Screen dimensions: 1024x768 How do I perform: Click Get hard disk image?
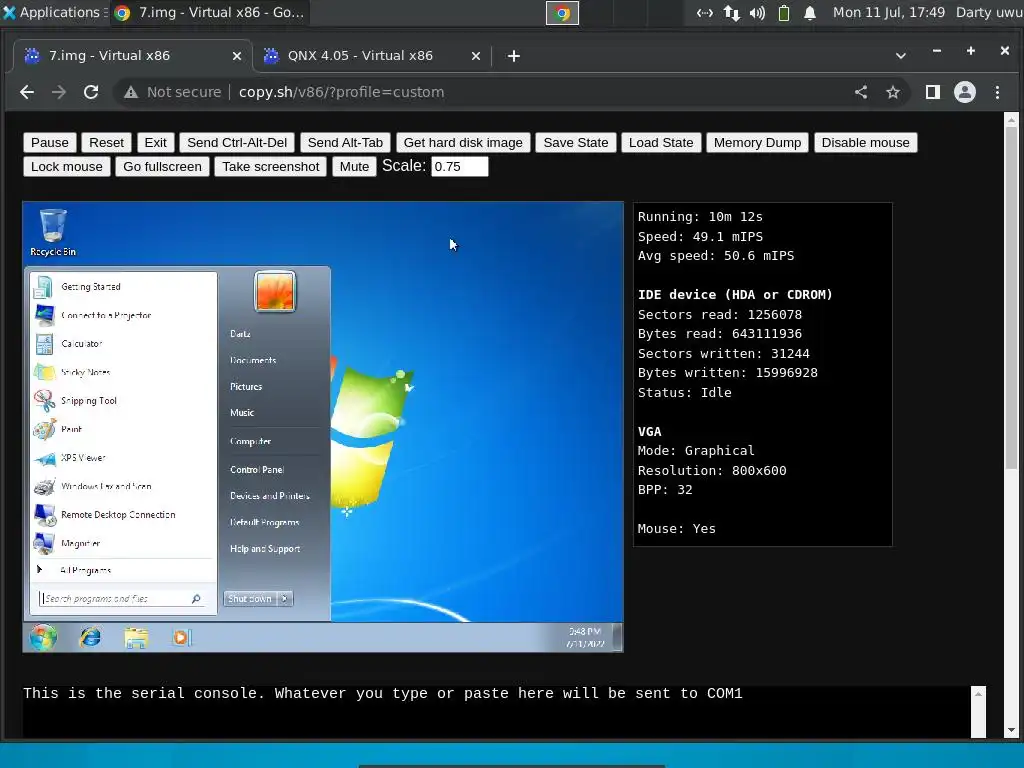click(x=463, y=142)
